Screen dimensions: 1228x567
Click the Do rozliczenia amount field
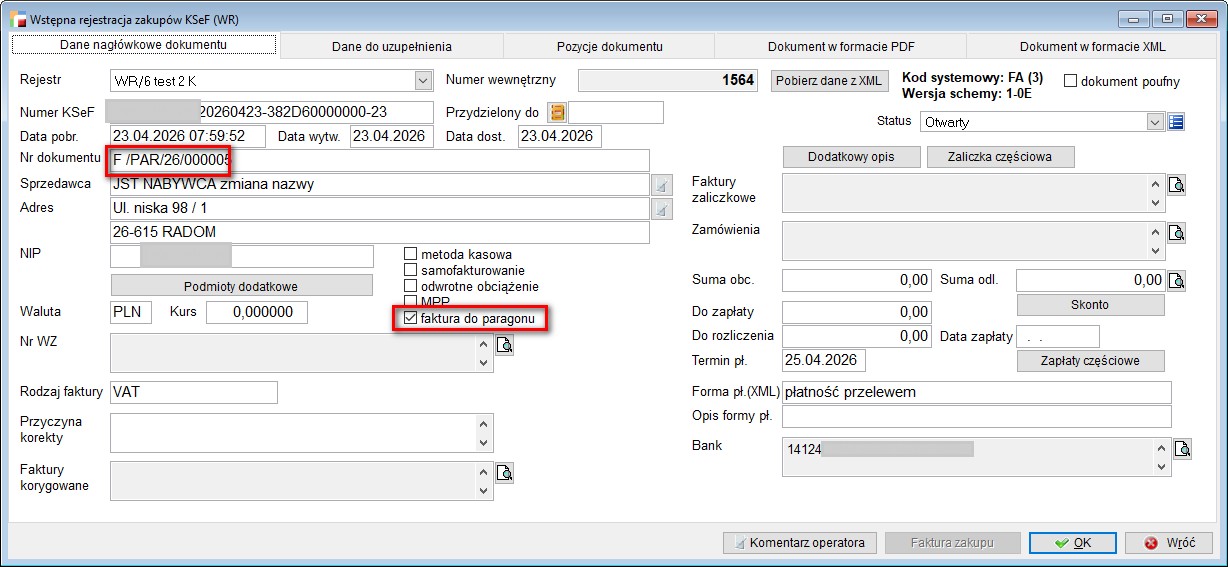click(x=857, y=336)
